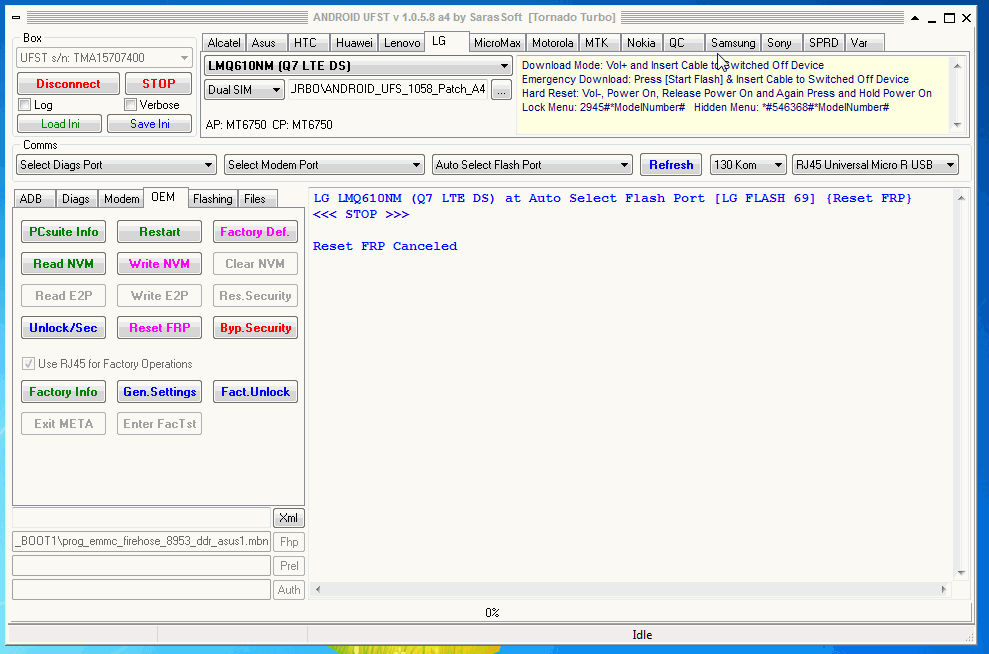
Task: Click the PCsuite Info button
Action: [64, 232]
